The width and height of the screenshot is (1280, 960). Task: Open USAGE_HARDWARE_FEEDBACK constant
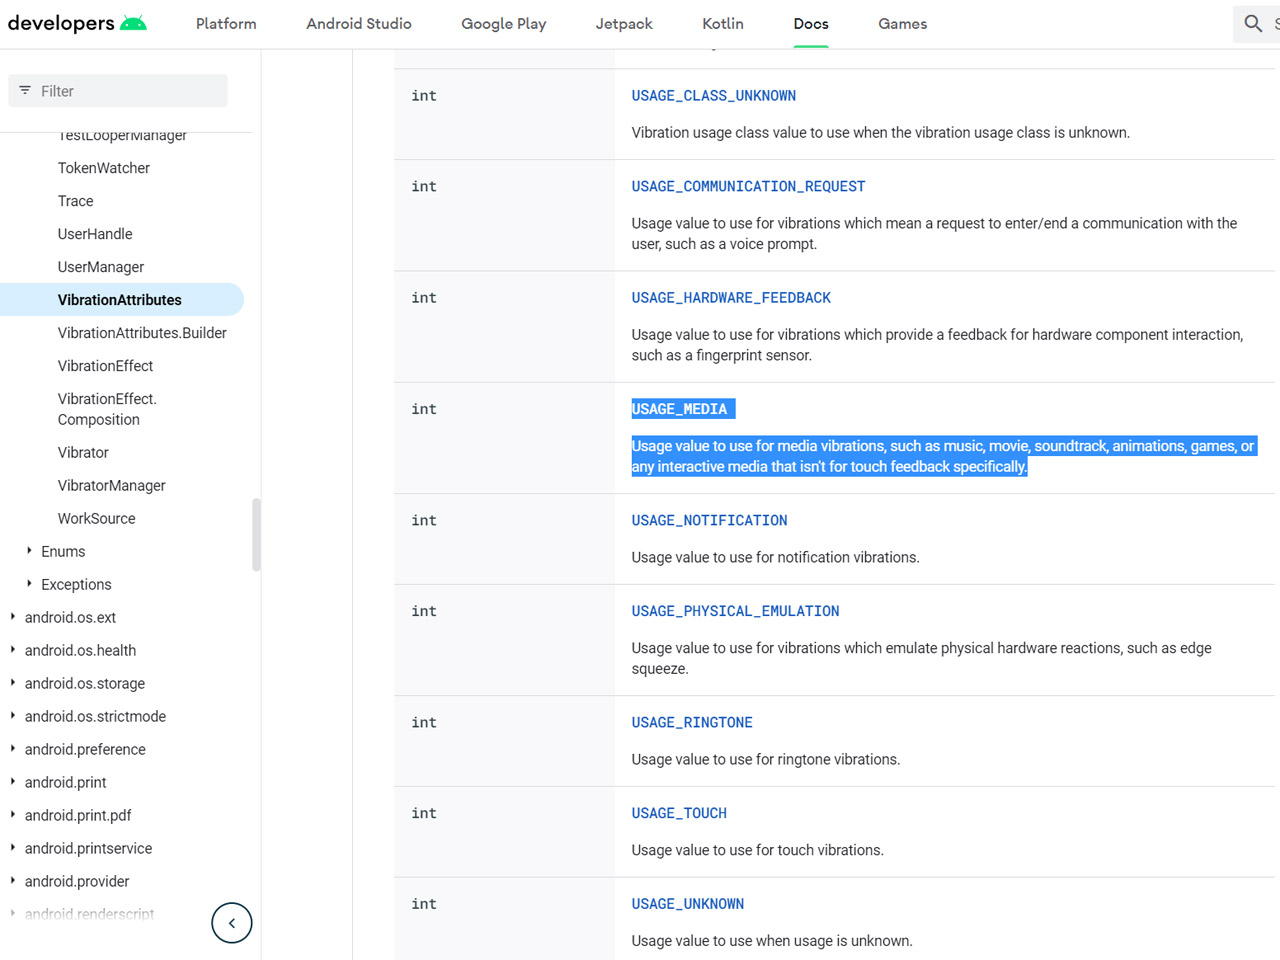[731, 298]
